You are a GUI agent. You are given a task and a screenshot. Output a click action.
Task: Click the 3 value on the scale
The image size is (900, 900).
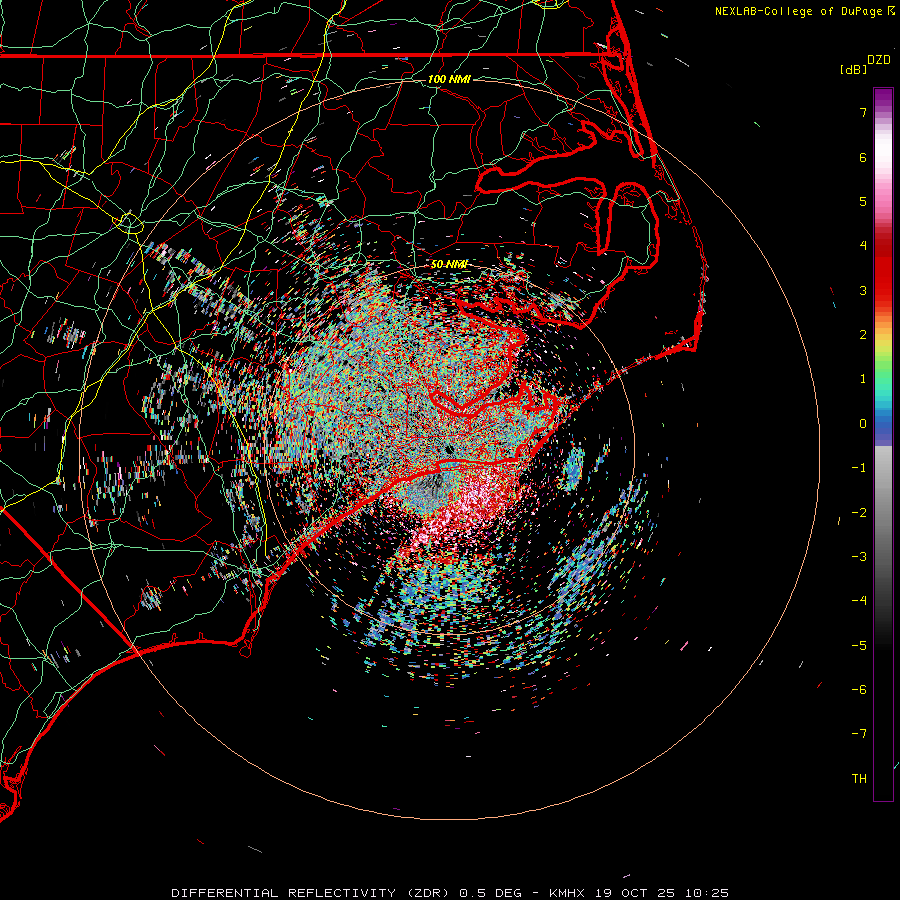[863, 290]
